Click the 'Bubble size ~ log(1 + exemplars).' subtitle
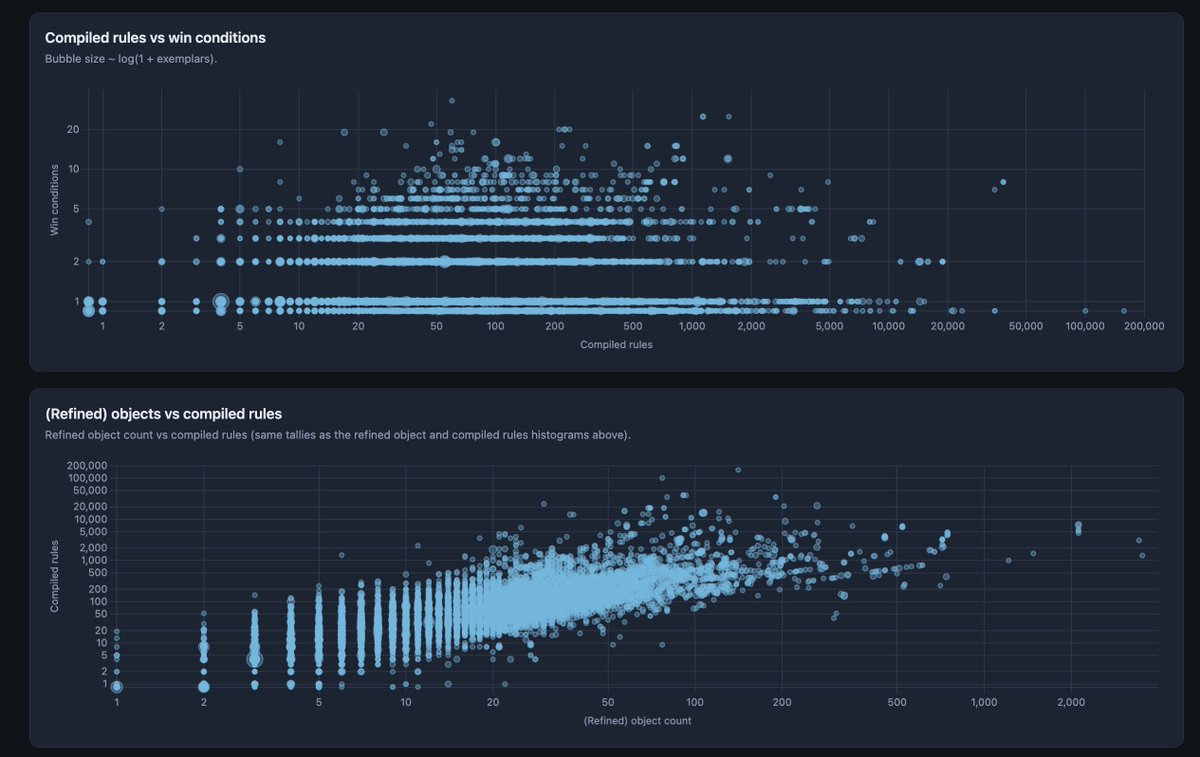This screenshot has height=757, width=1200. (131, 59)
